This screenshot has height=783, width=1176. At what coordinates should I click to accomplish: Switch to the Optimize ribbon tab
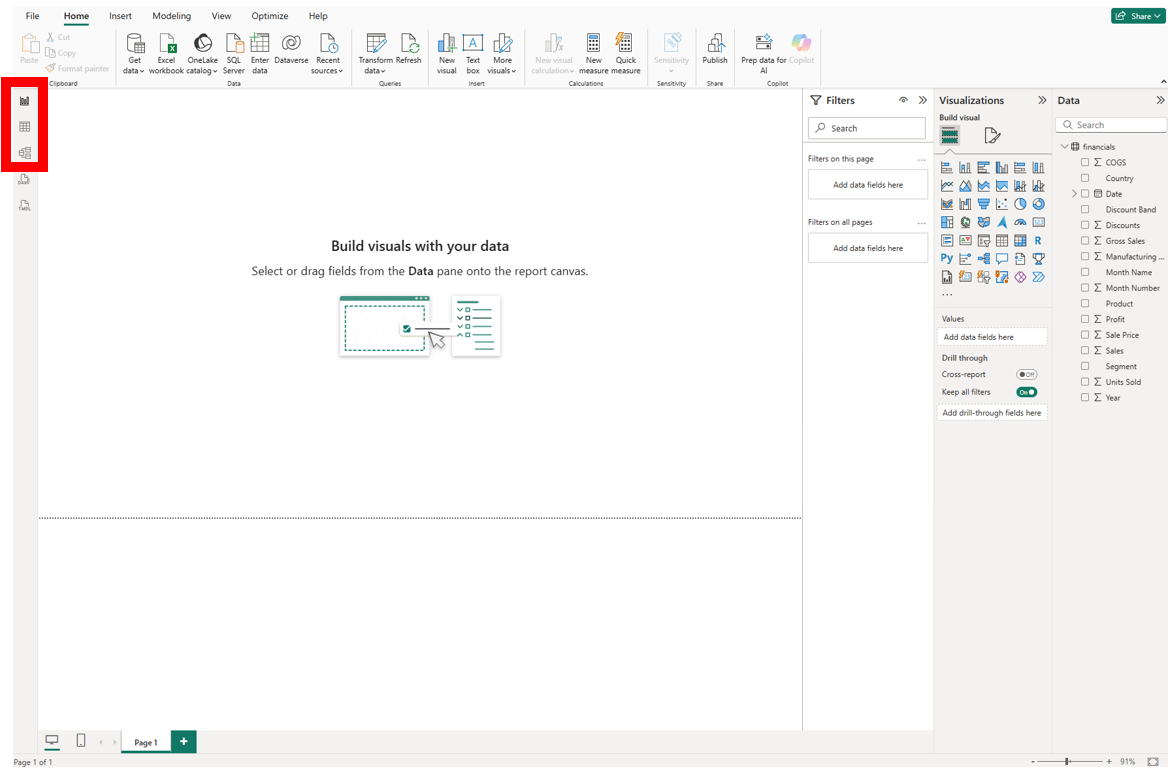270,16
